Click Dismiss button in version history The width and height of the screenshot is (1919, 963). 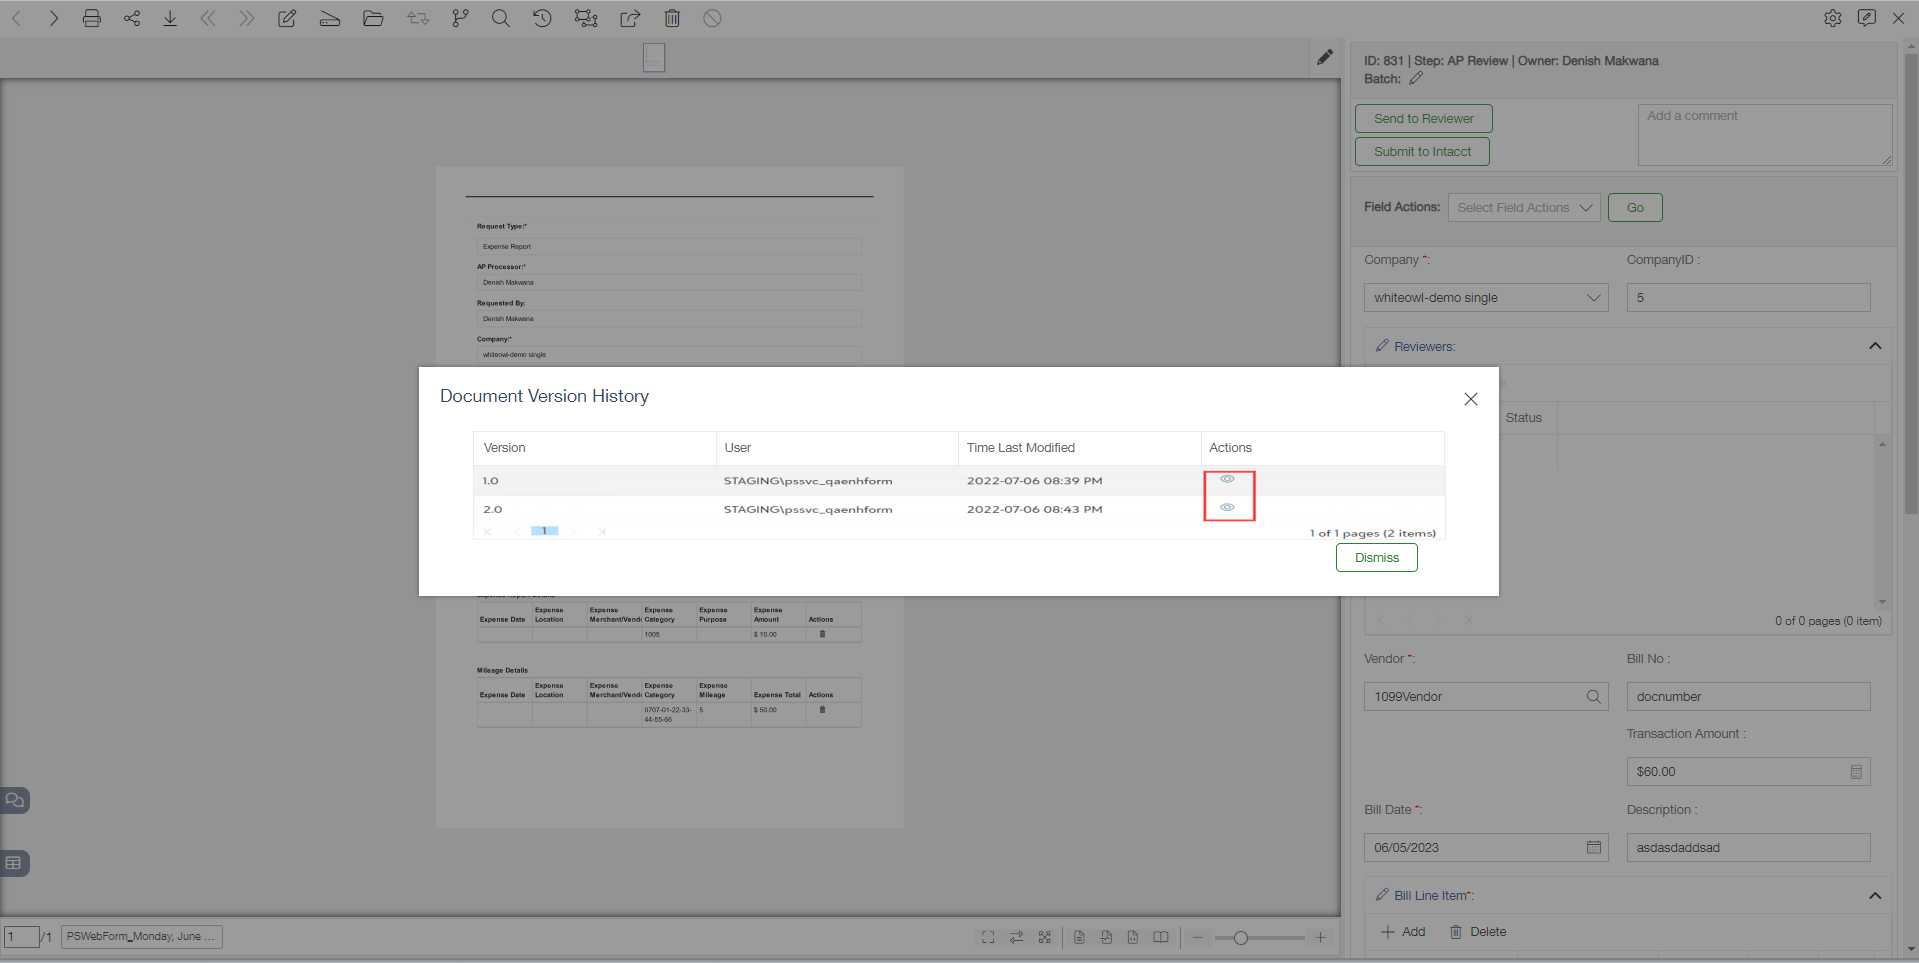tap(1377, 558)
